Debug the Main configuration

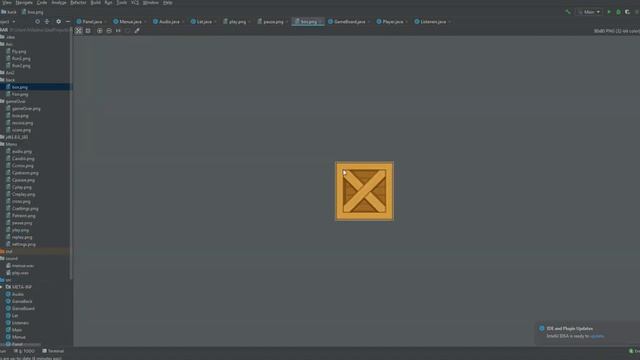(x=618, y=12)
